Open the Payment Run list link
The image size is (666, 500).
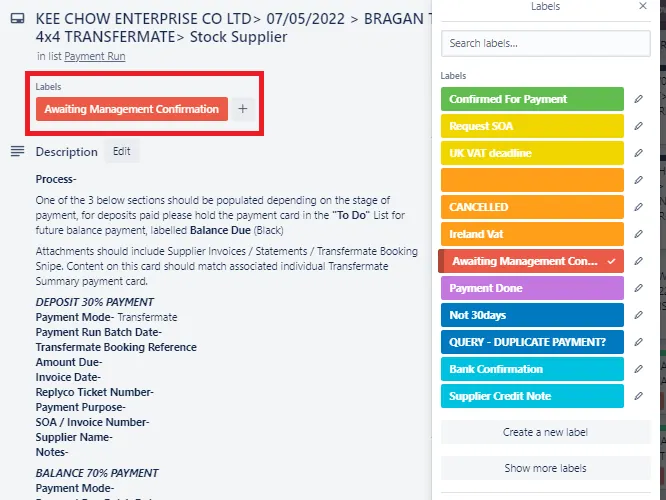(x=95, y=56)
